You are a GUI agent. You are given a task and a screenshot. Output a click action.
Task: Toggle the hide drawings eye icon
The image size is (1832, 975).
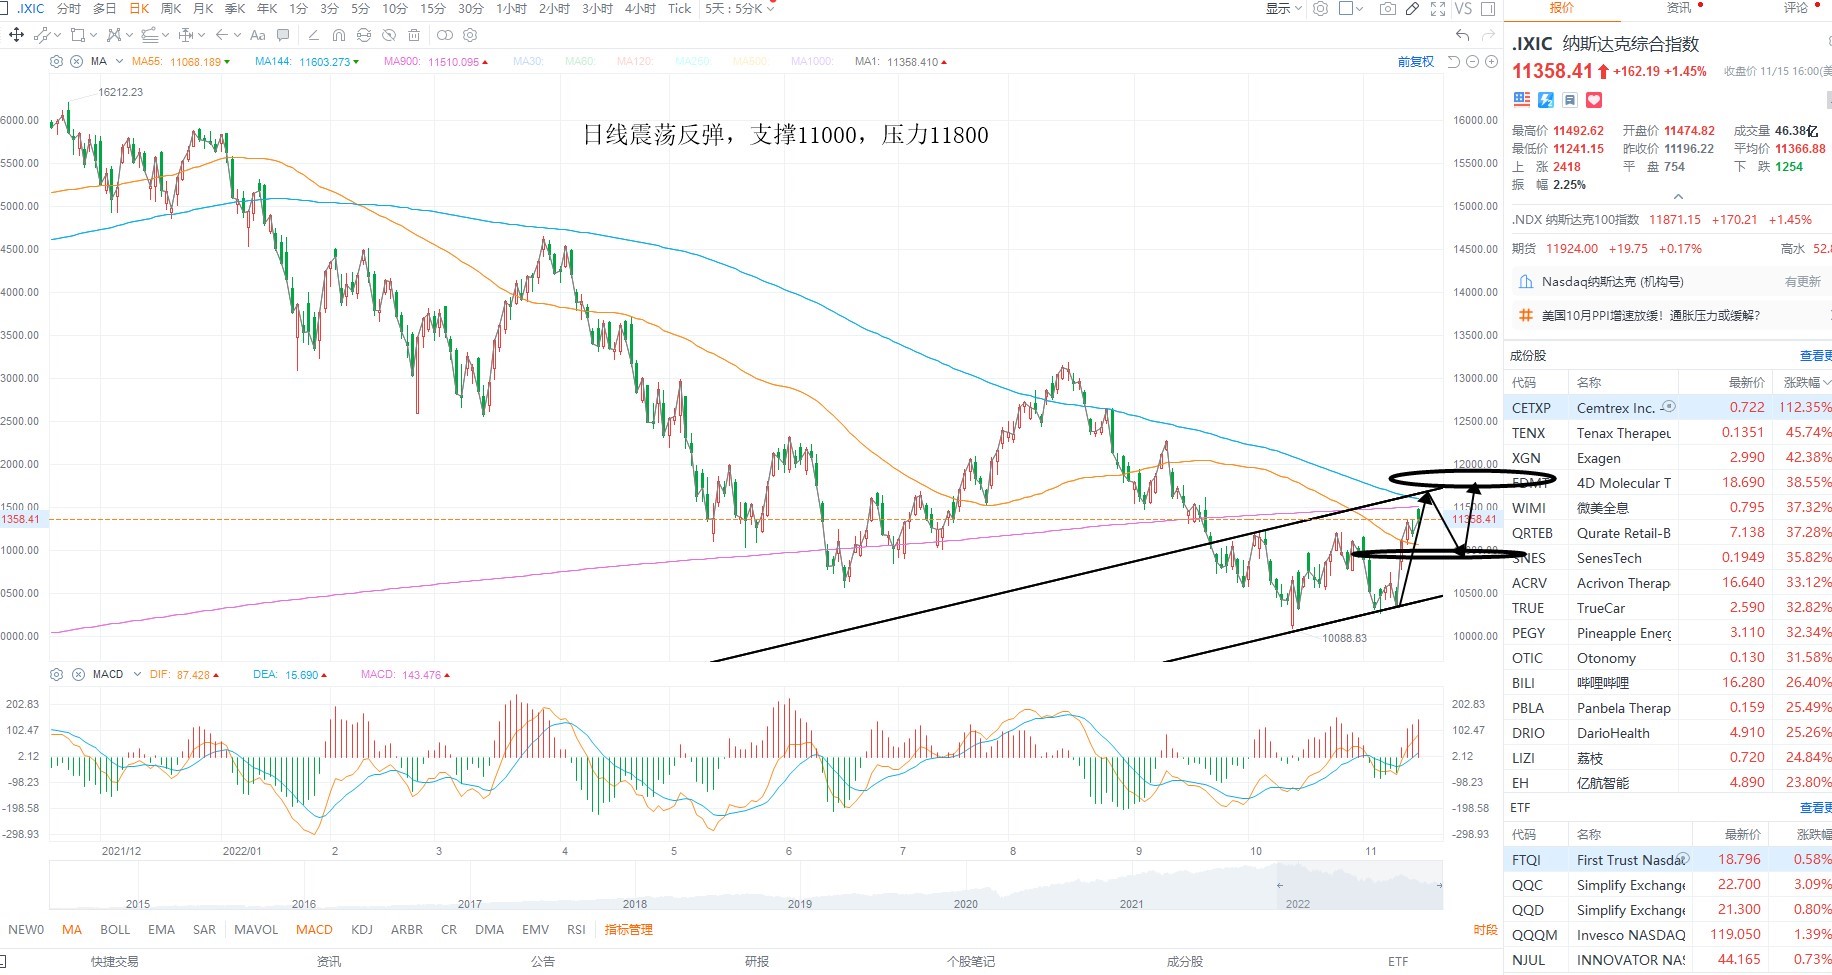click(388, 35)
